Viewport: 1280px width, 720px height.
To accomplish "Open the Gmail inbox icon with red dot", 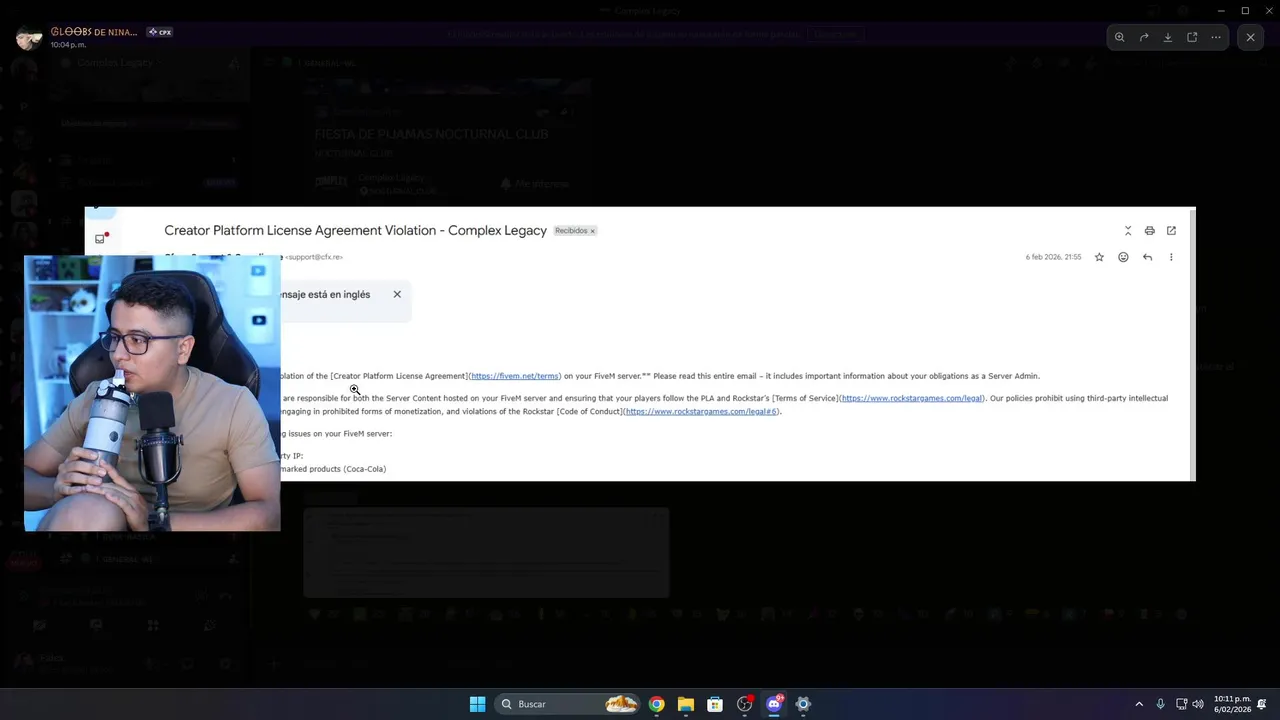I will tap(100, 238).
